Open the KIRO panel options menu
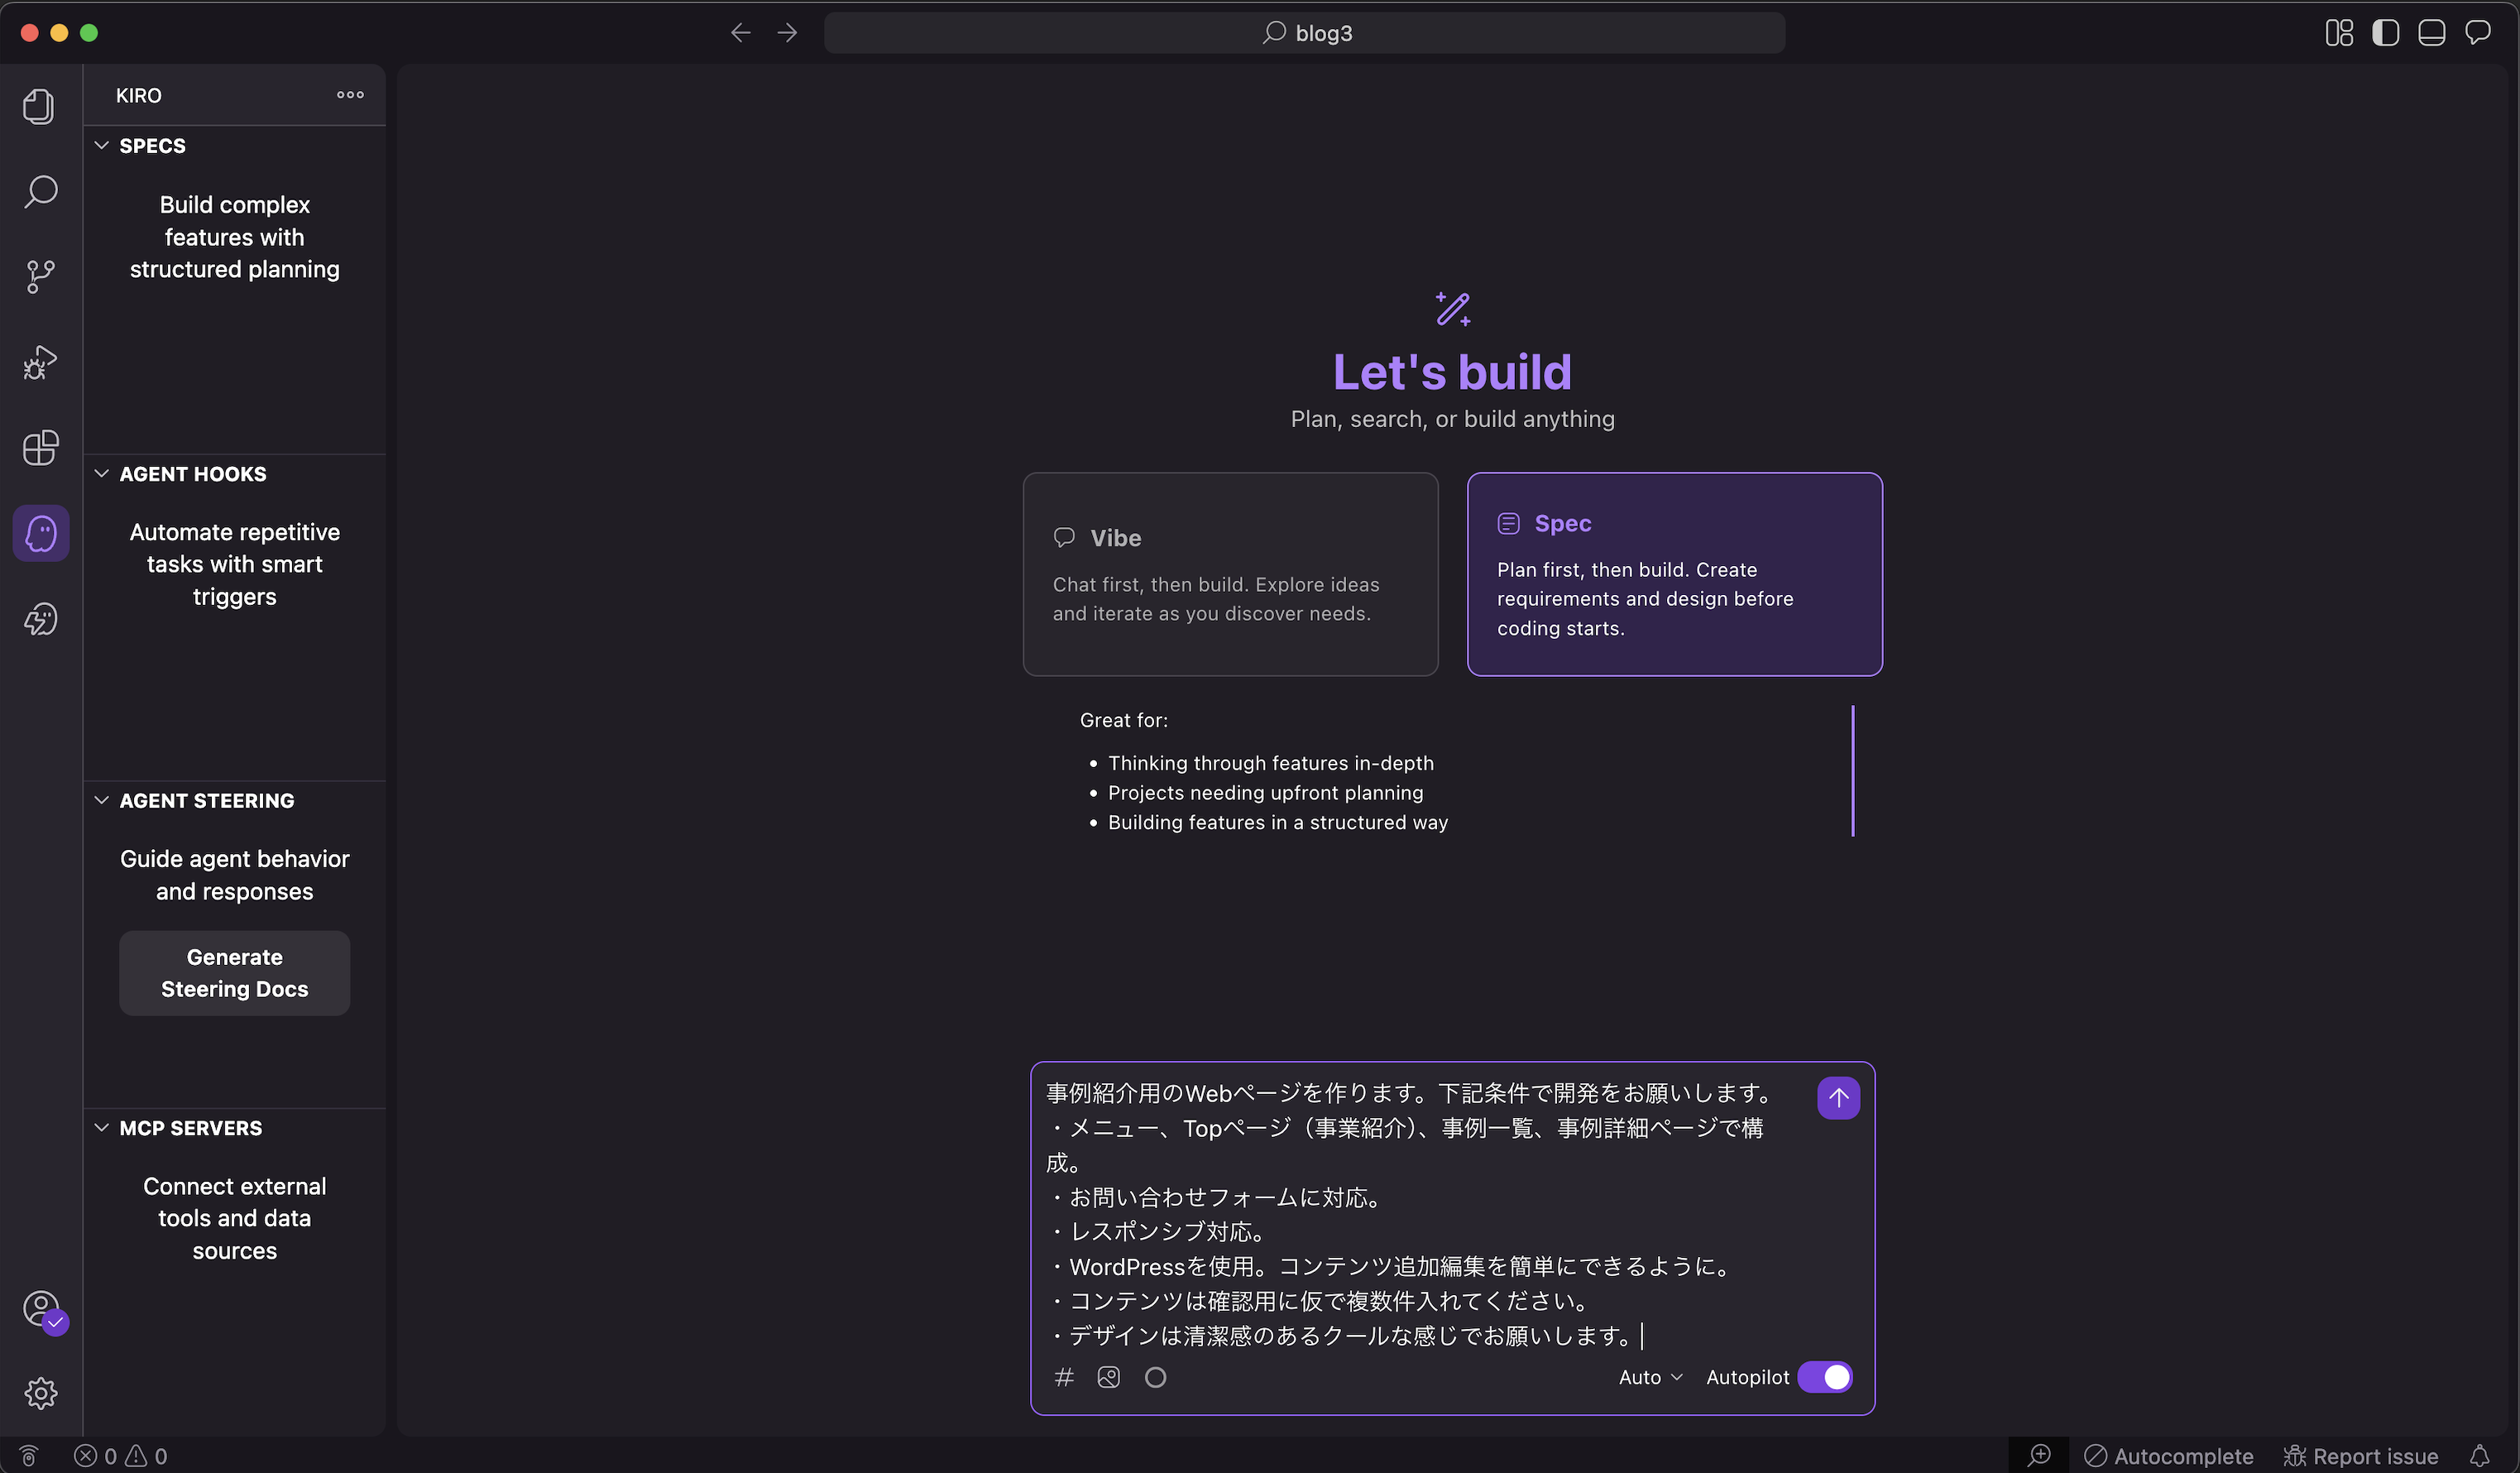The image size is (2520, 1473). [x=349, y=95]
